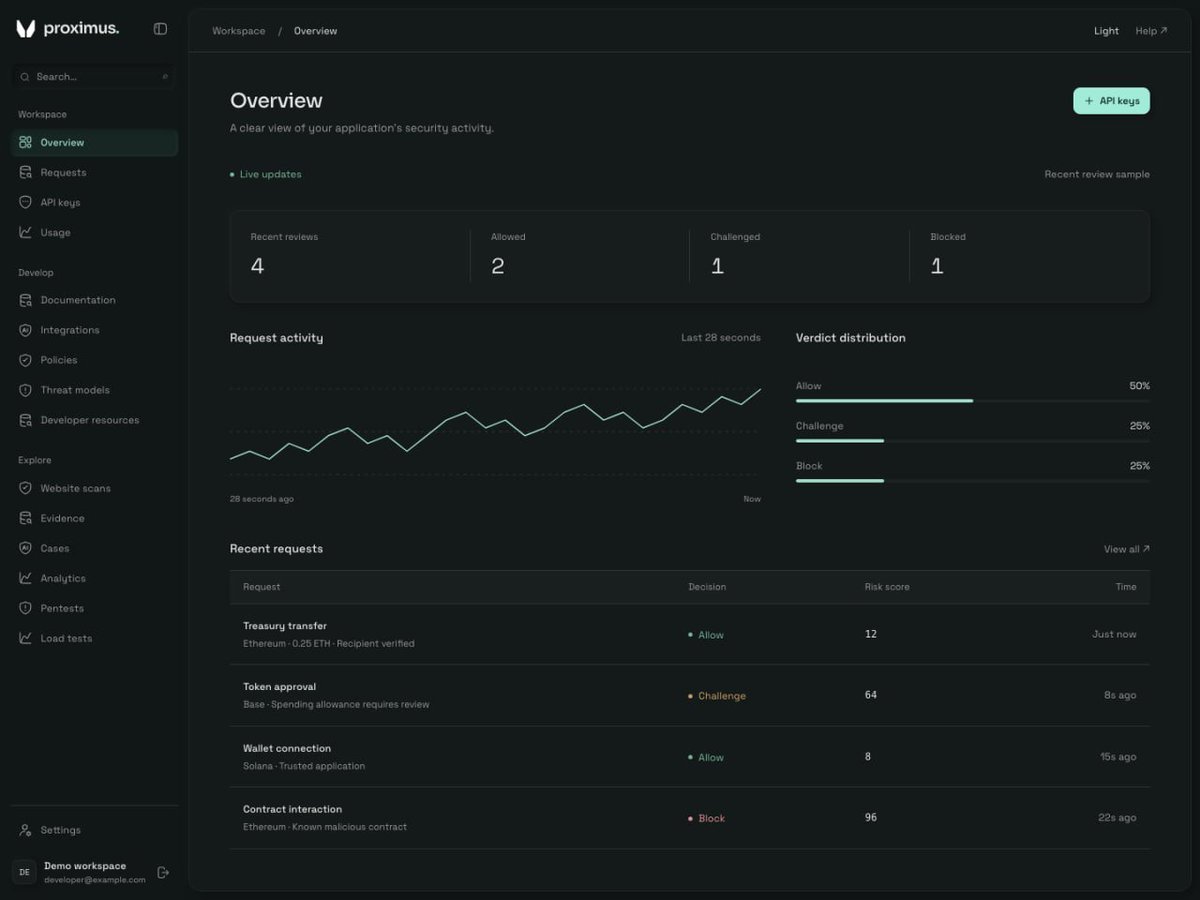Click the Documentation icon in the sidebar
Screen dimensions: 1200x900
(26, 300)
